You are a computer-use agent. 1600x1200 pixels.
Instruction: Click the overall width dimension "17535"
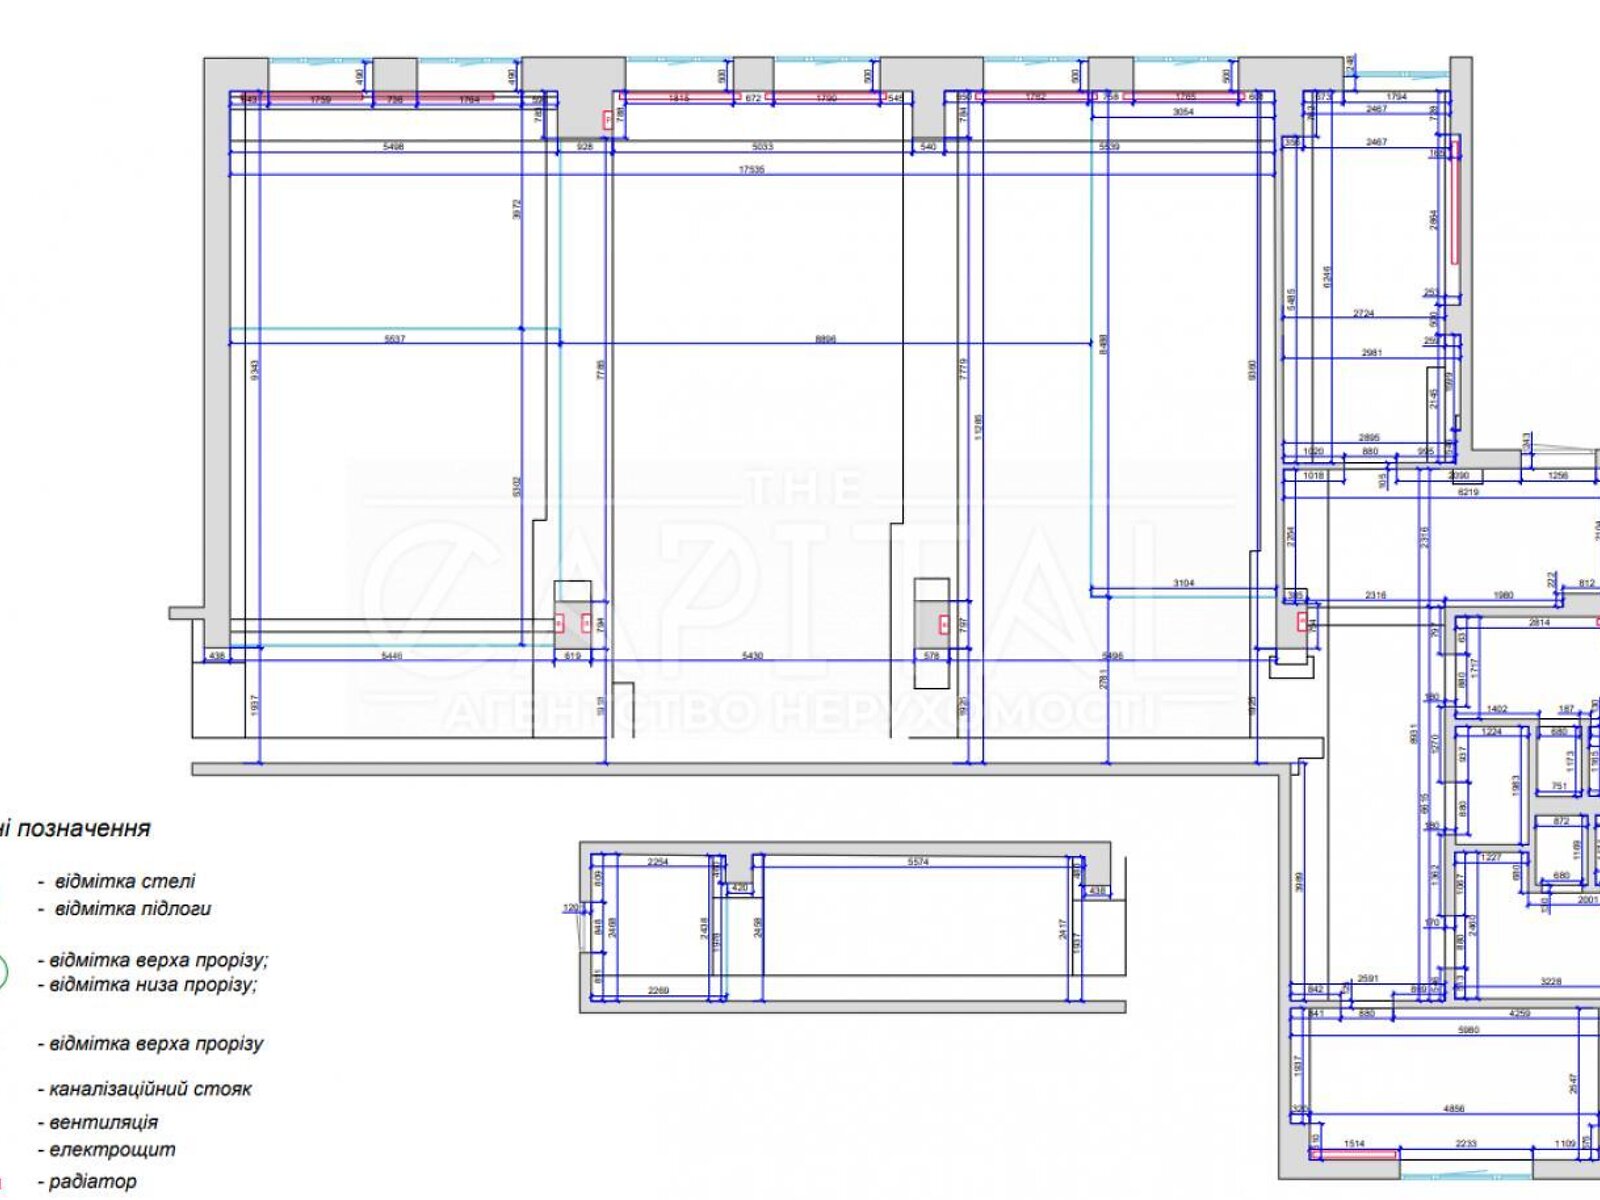[x=751, y=170]
